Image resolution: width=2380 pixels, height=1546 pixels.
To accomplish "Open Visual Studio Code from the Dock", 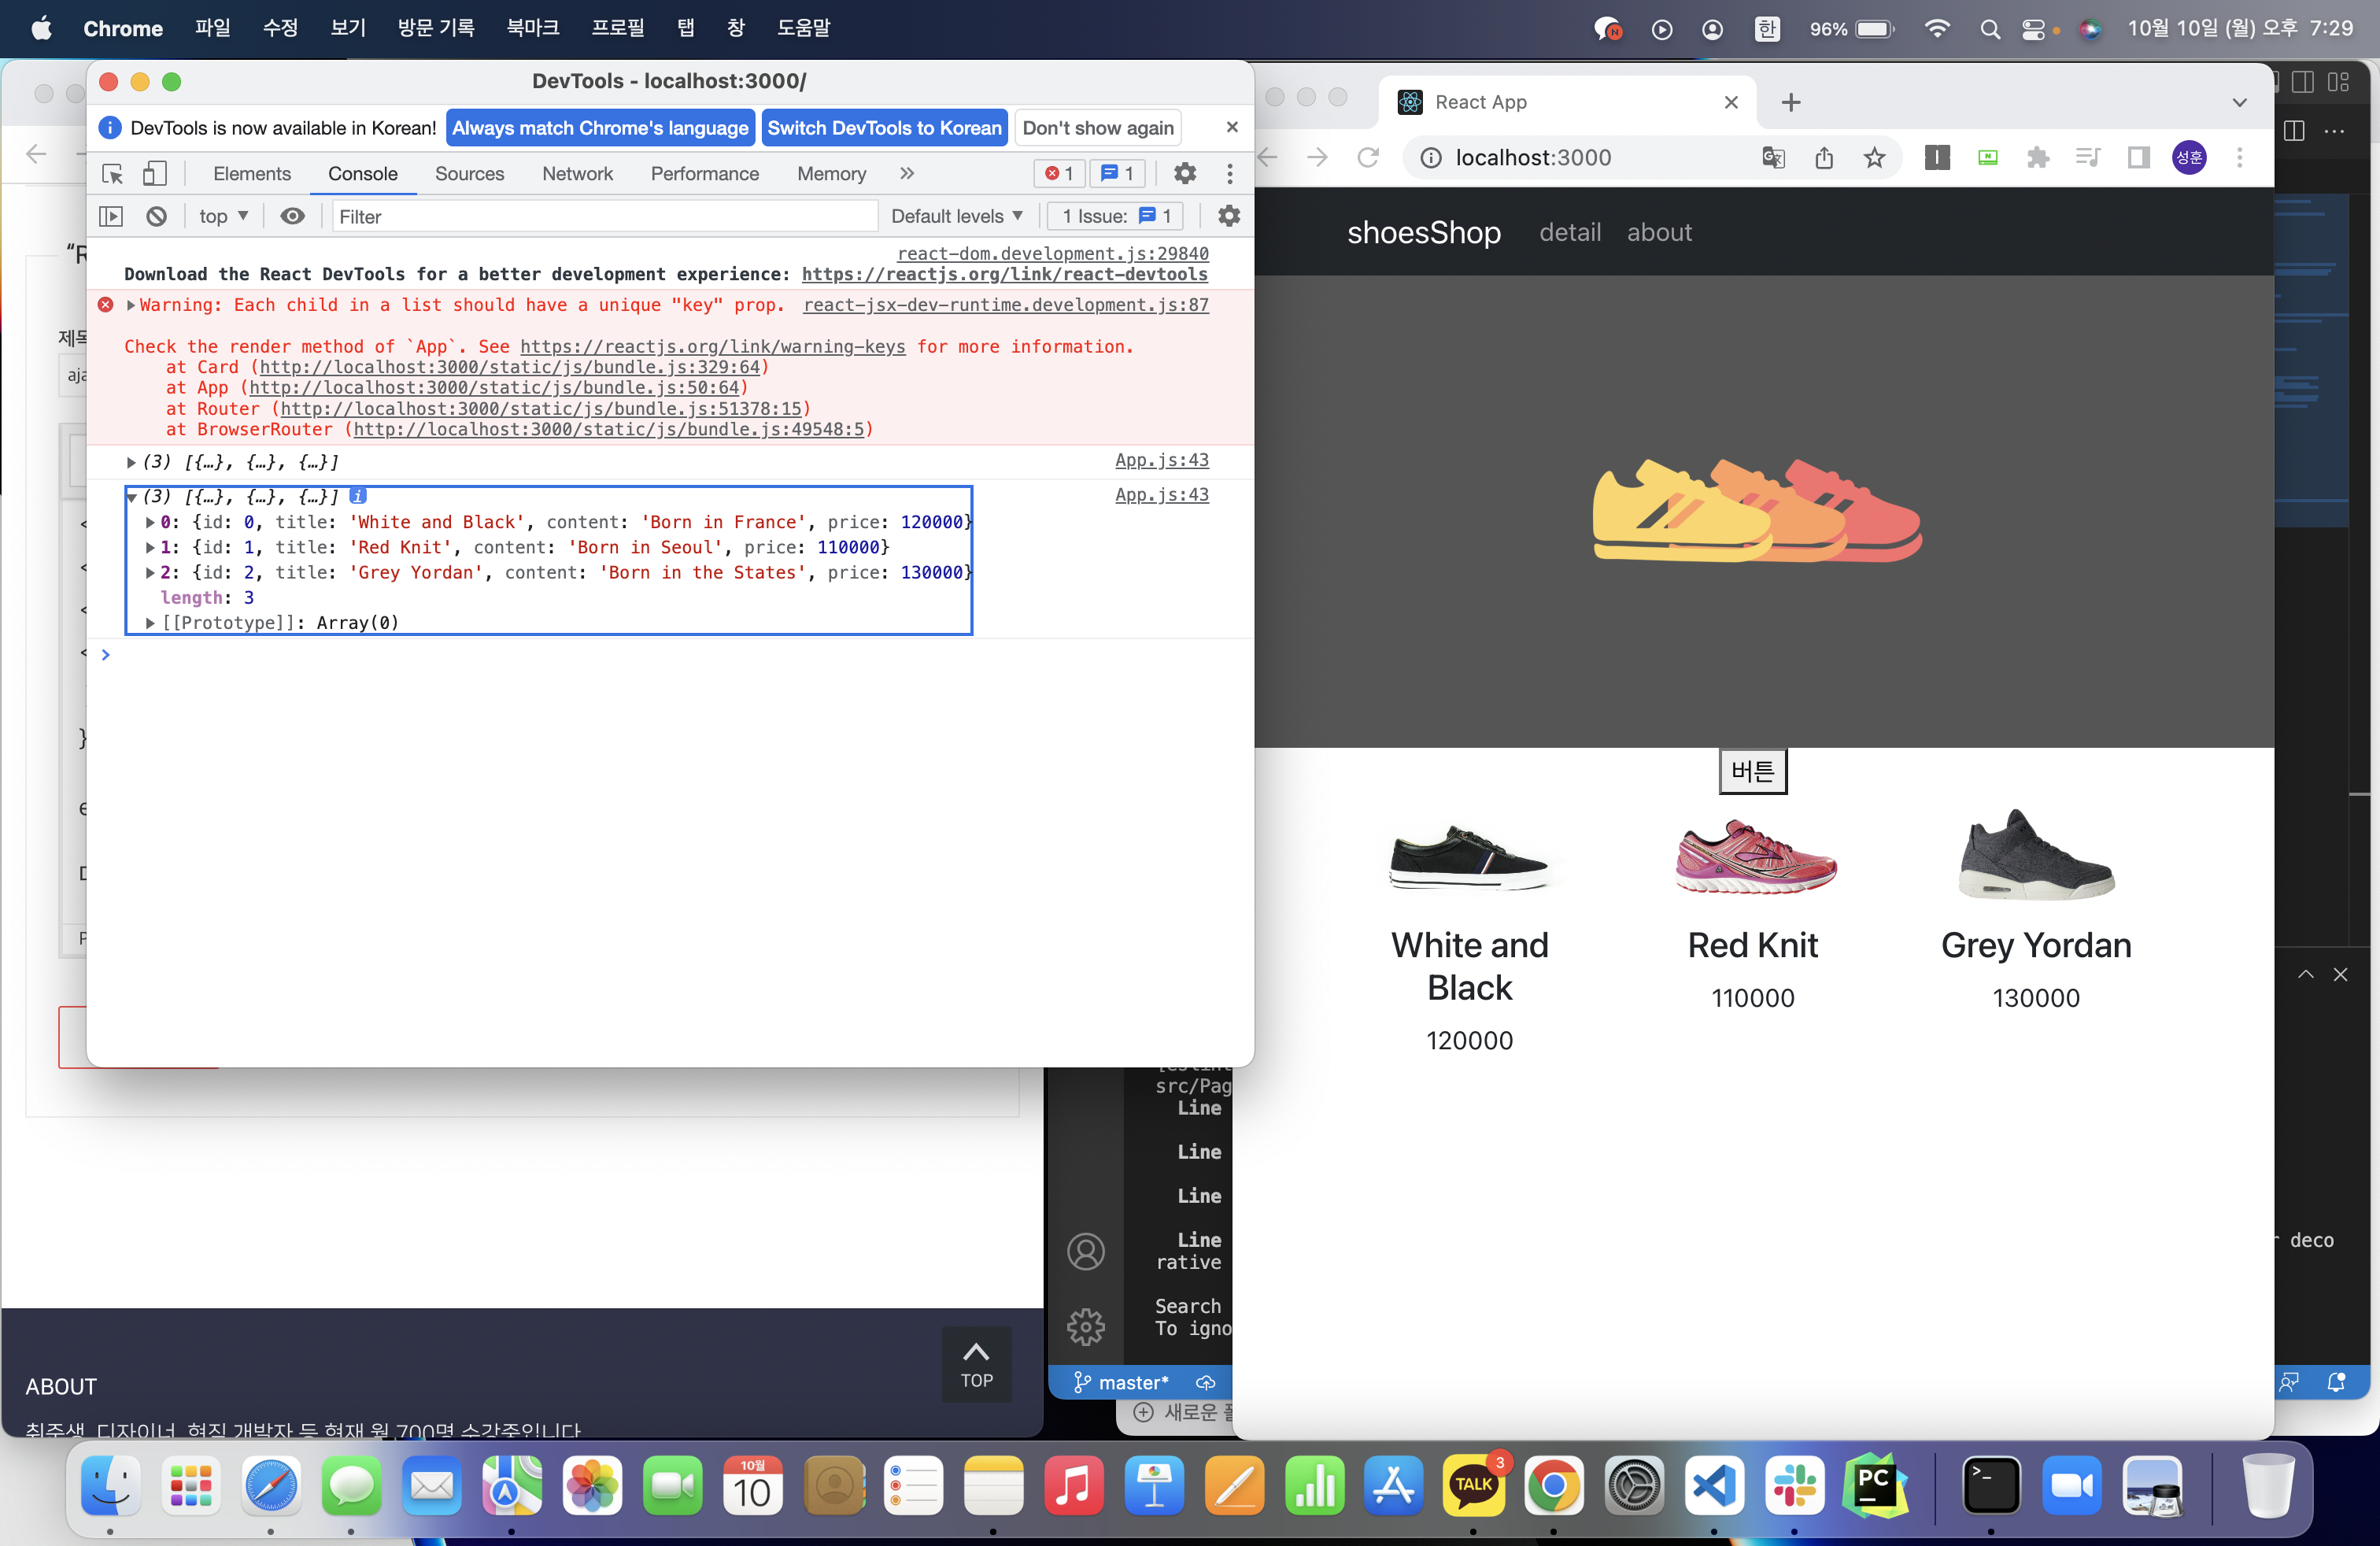I will [1714, 1486].
